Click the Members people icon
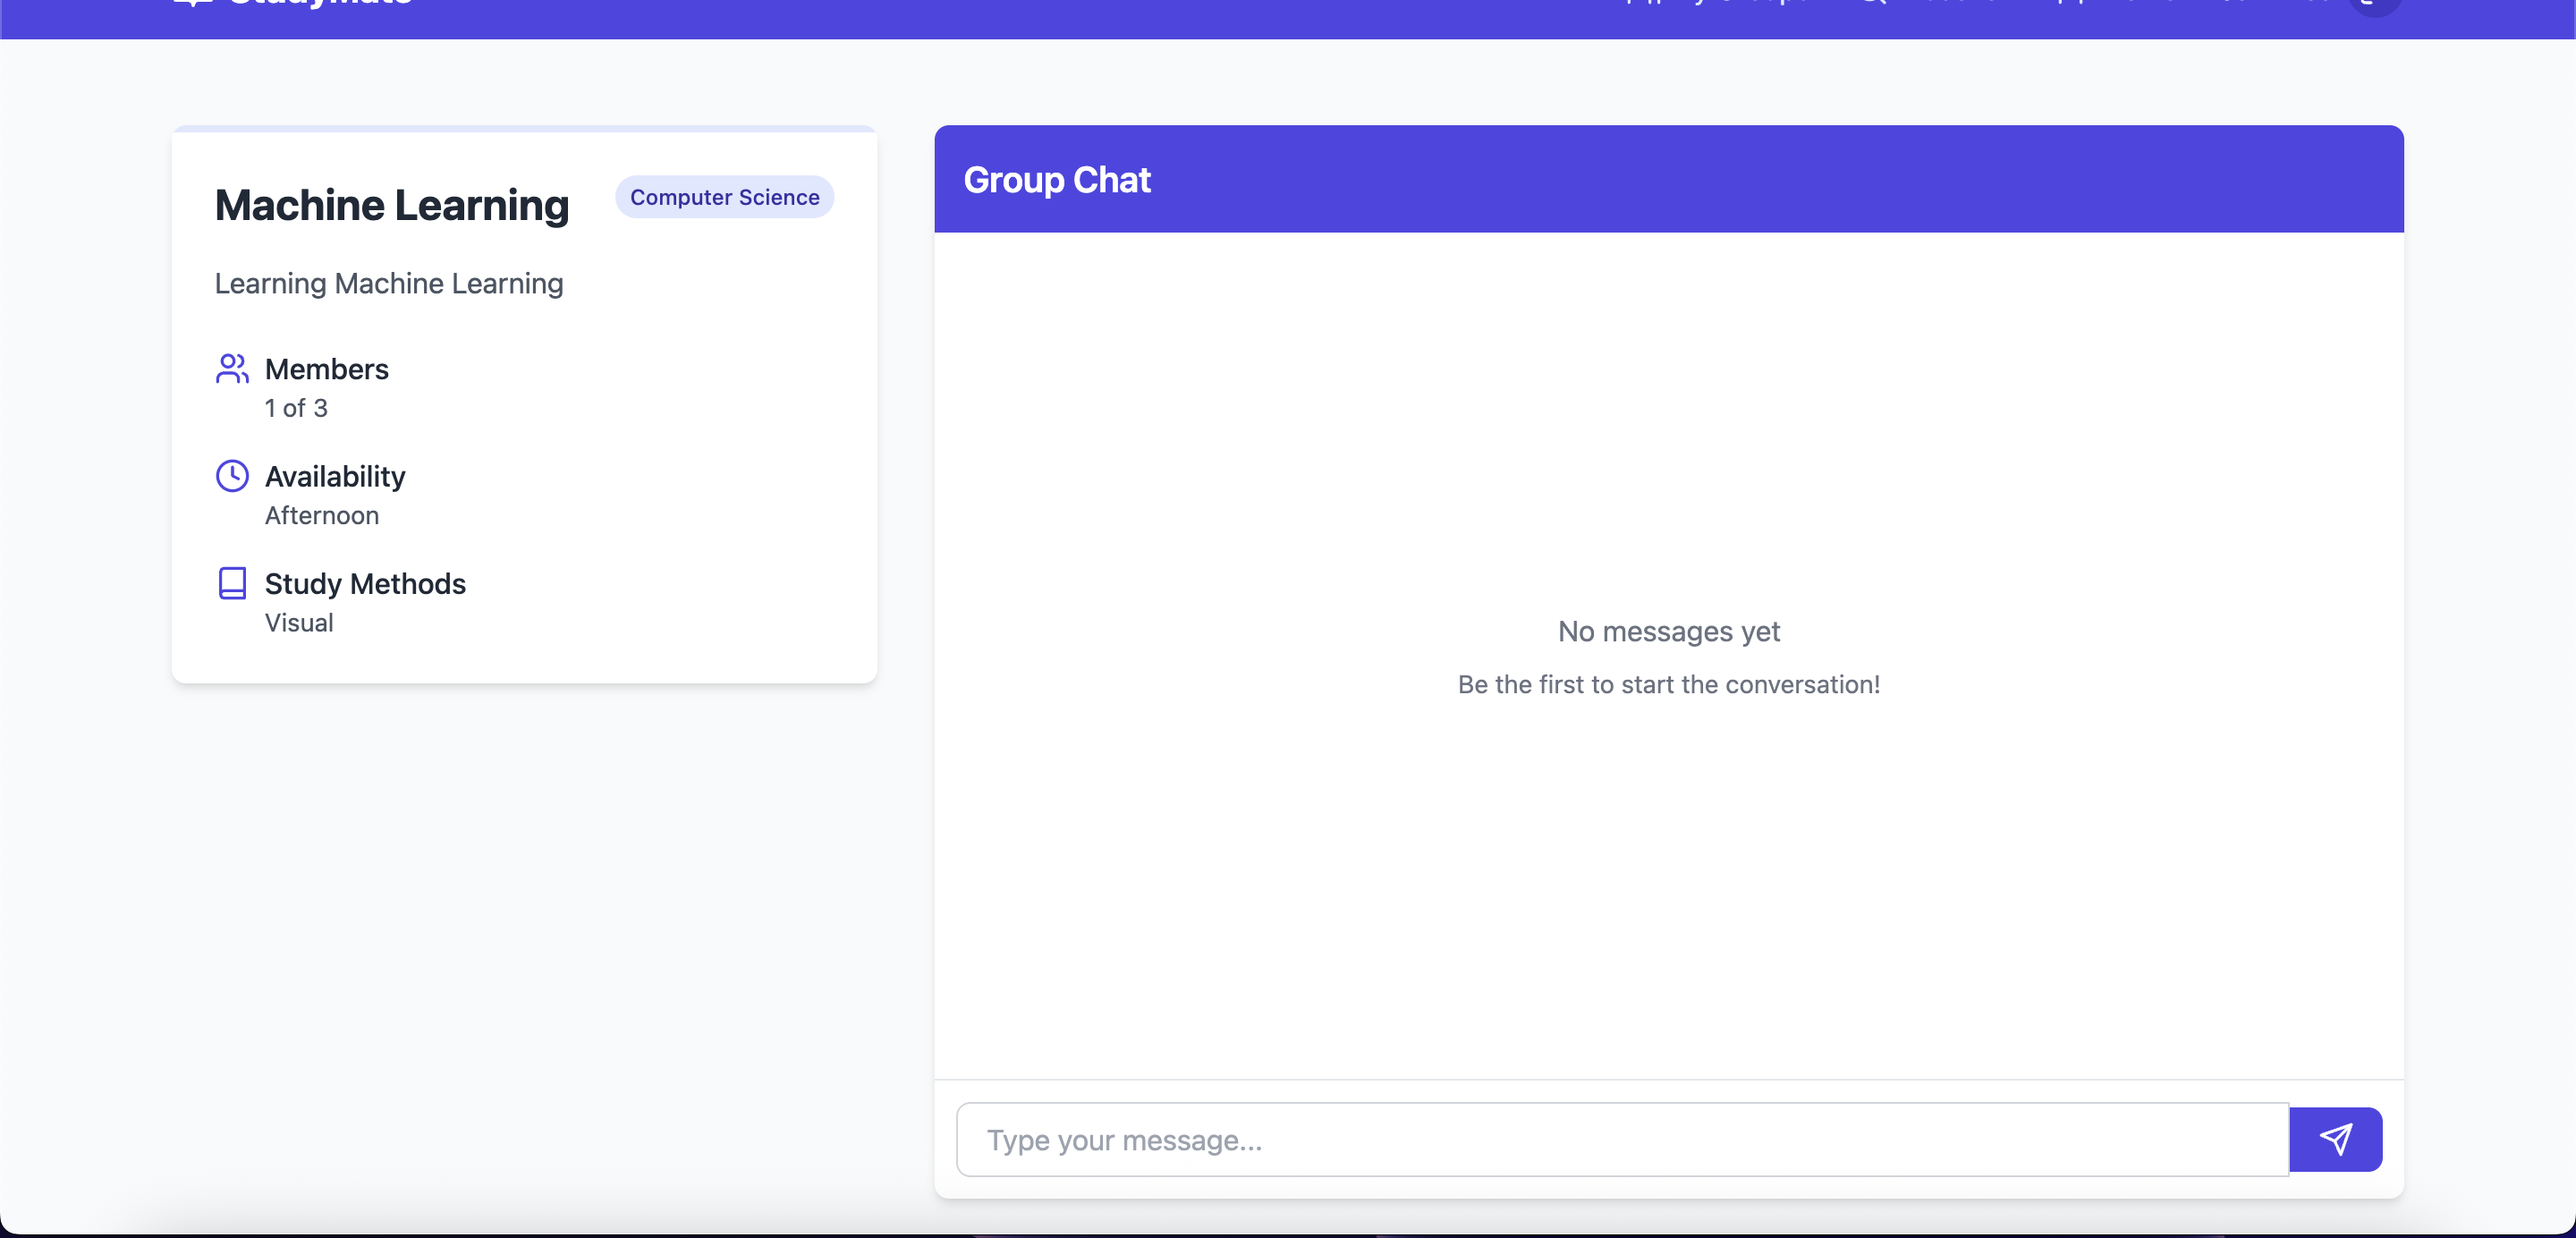2576x1238 pixels. [232, 369]
